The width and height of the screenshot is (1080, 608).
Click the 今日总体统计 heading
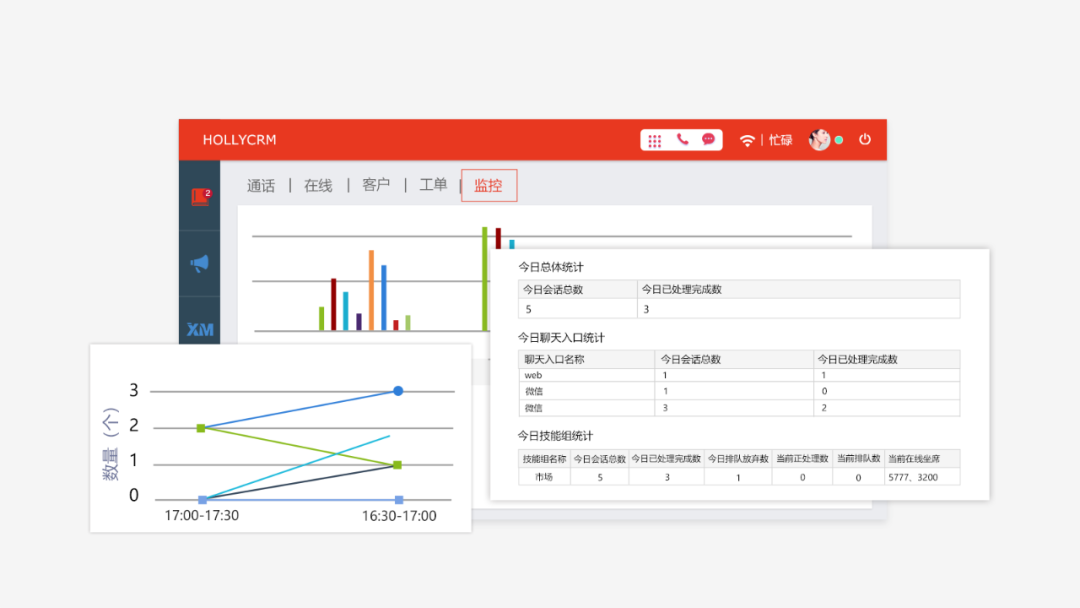[x=551, y=267]
